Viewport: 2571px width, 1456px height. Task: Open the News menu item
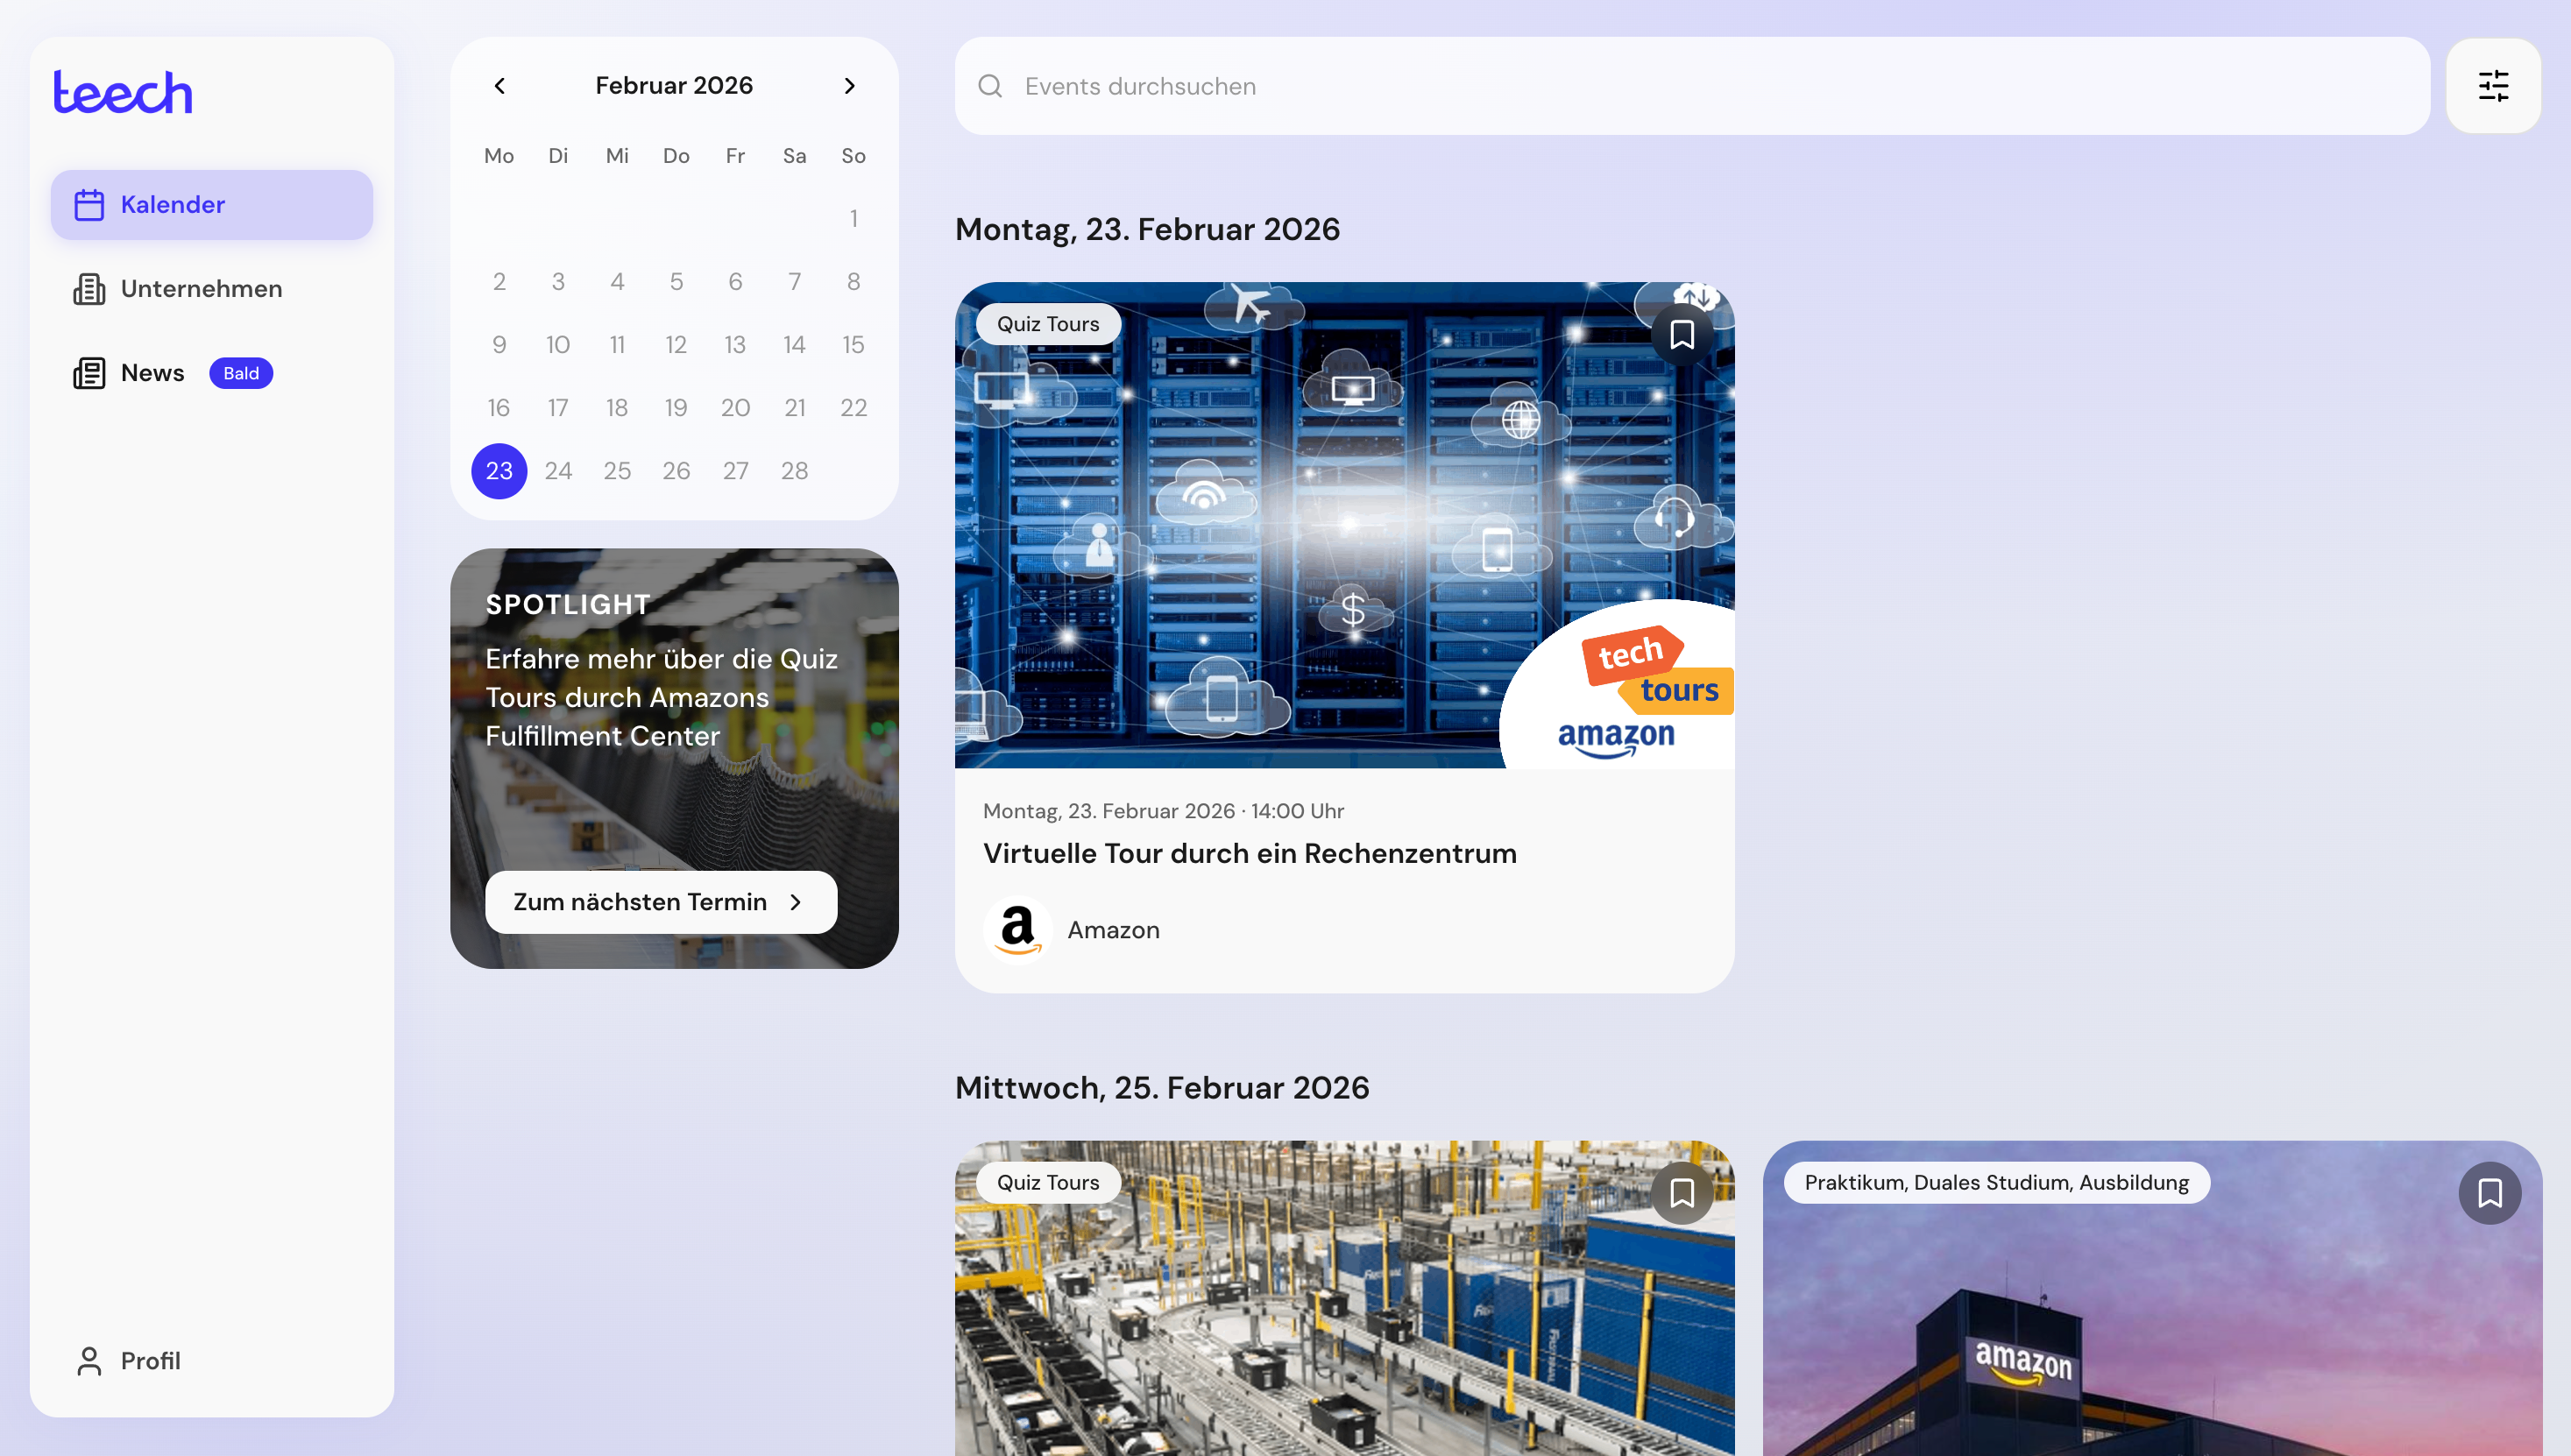click(153, 373)
